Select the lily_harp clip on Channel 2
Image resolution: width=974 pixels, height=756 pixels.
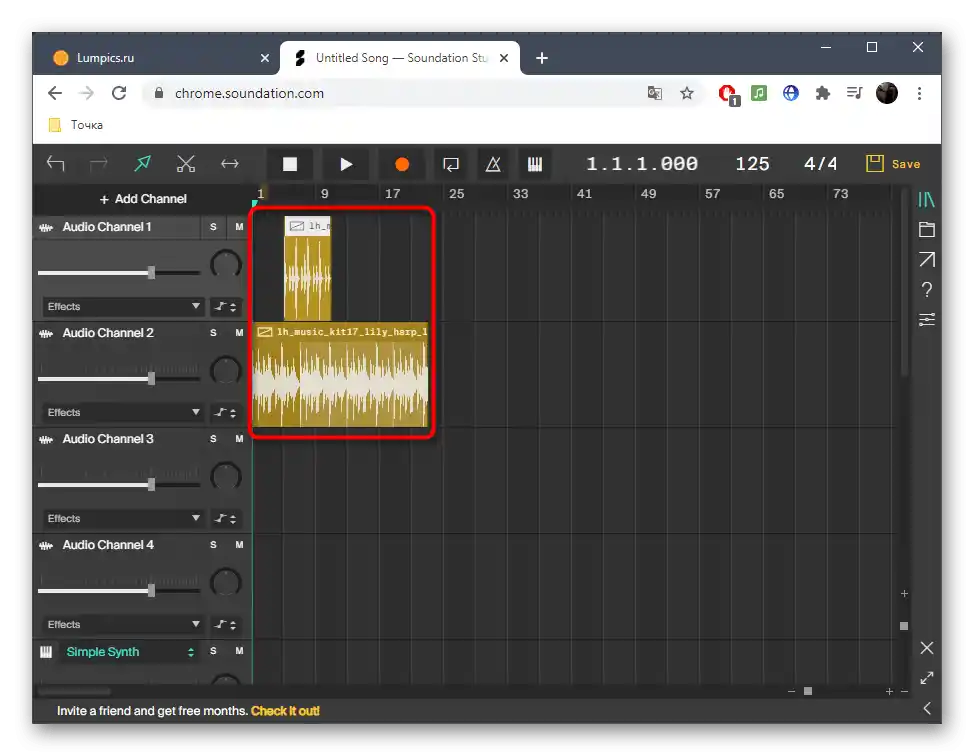340,375
